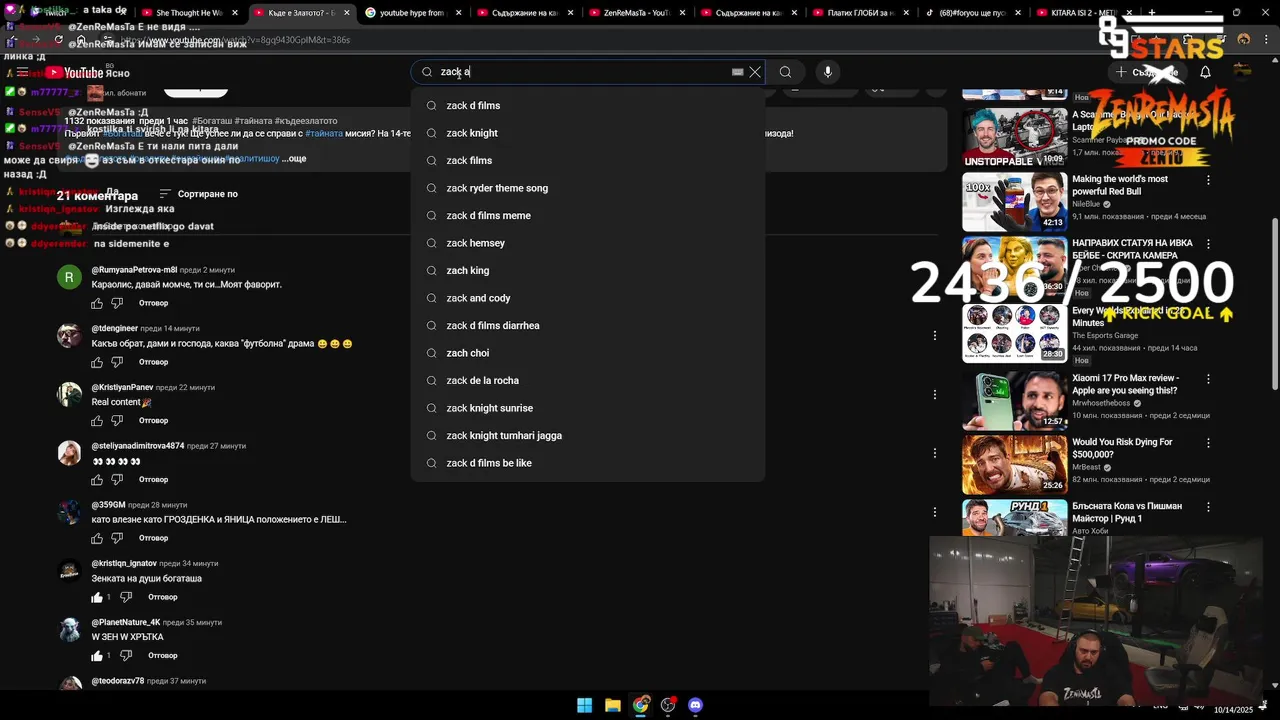Image resolution: width=1280 pixels, height=720 pixels.
Task: Choose 'zack king' suggestion
Action: 588,270
